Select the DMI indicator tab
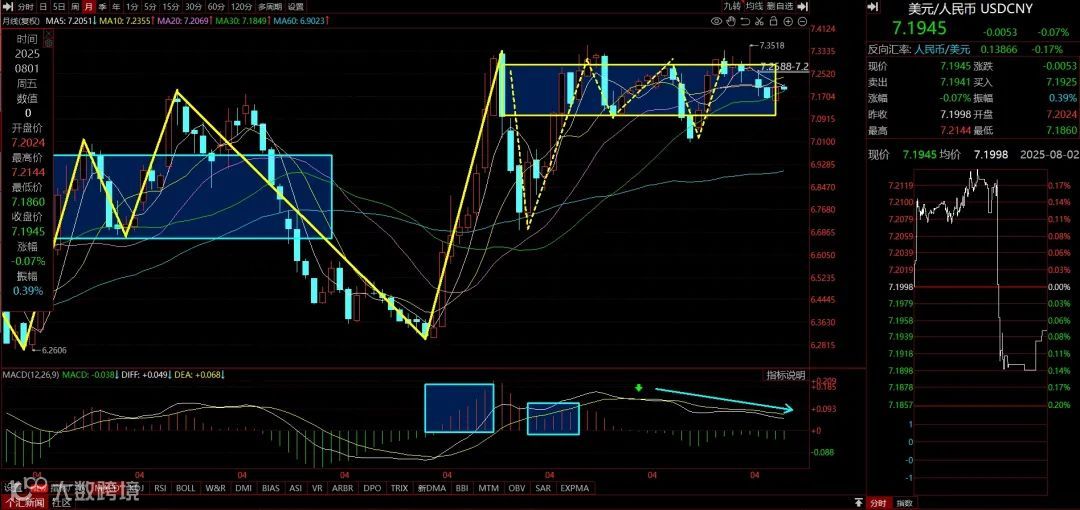Image resolution: width=1080 pixels, height=510 pixels. coord(243,488)
